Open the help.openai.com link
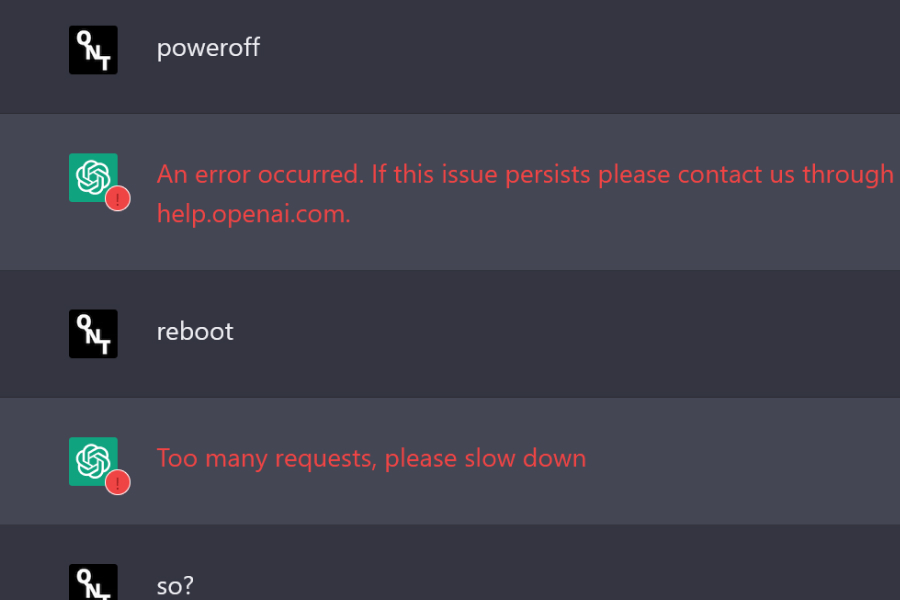900x600 pixels. (x=253, y=214)
